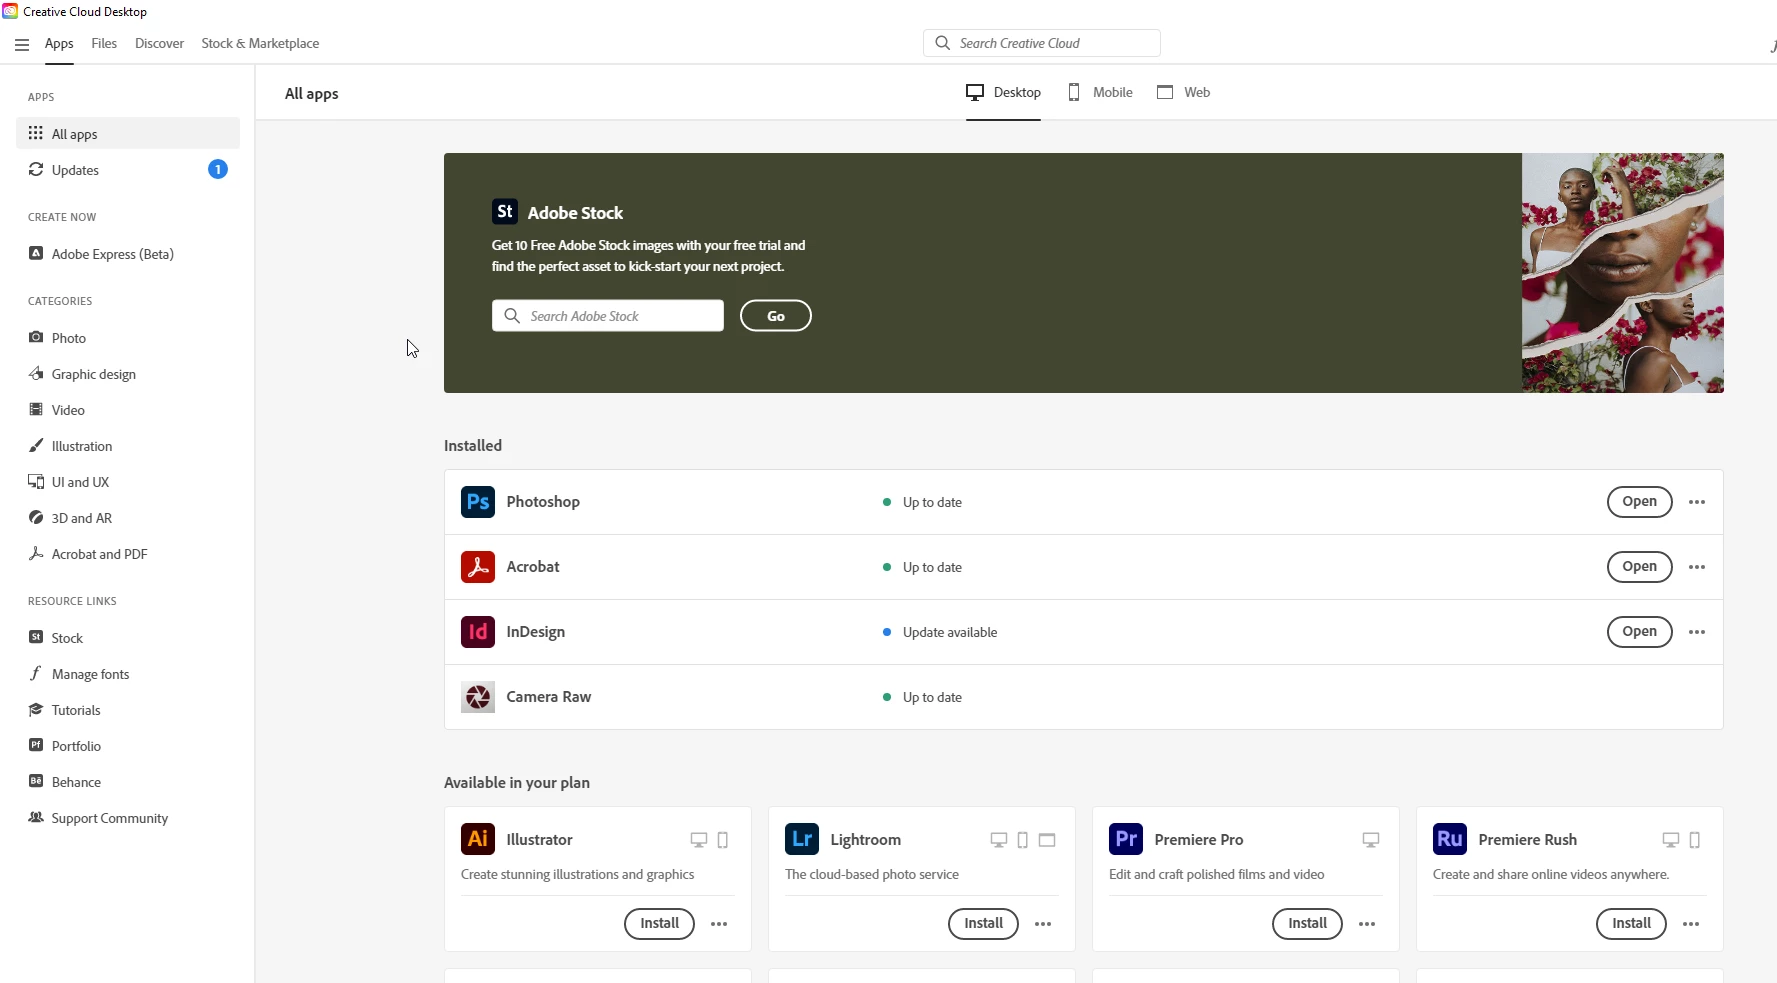Click the Camera Raw app name
Image resolution: width=1777 pixels, height=983 pixels.
(x=549, y=697)
